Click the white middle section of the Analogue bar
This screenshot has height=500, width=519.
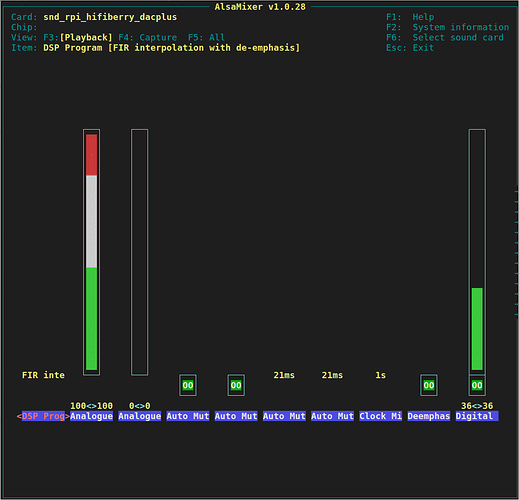pos(91,221)
